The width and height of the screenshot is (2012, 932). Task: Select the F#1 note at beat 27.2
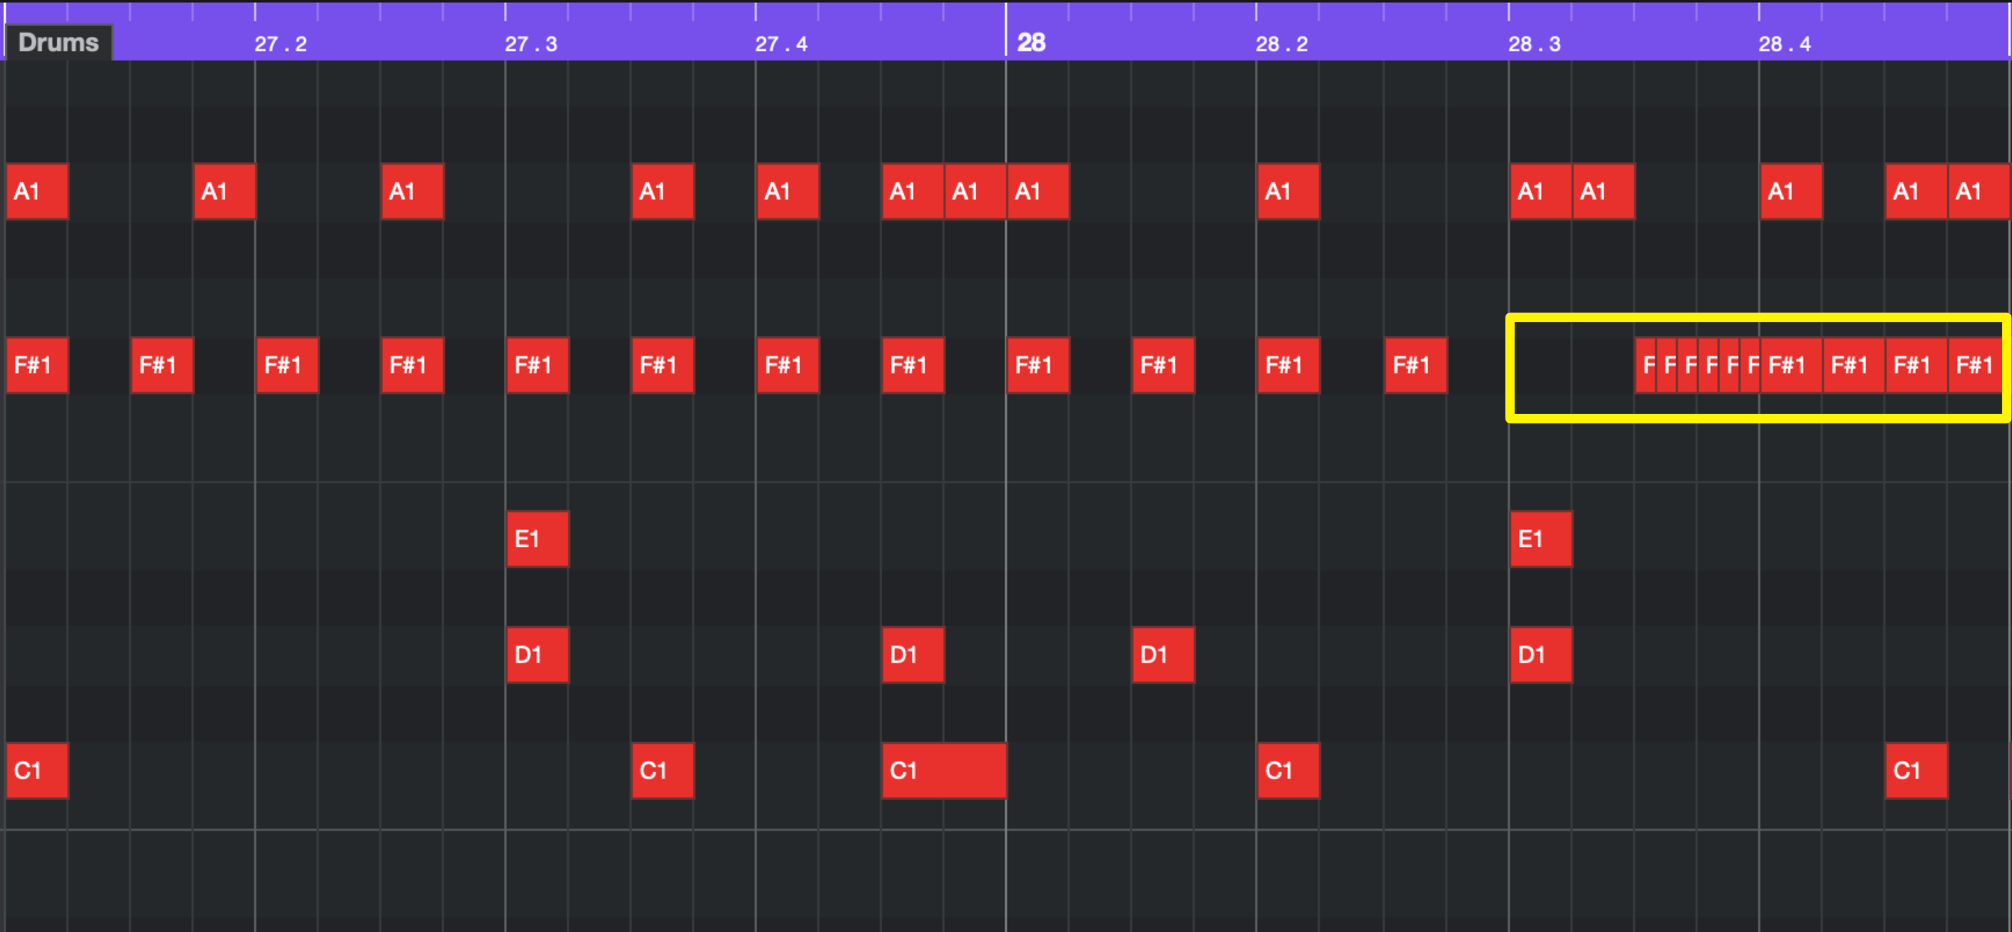click(x=287, y=365)
